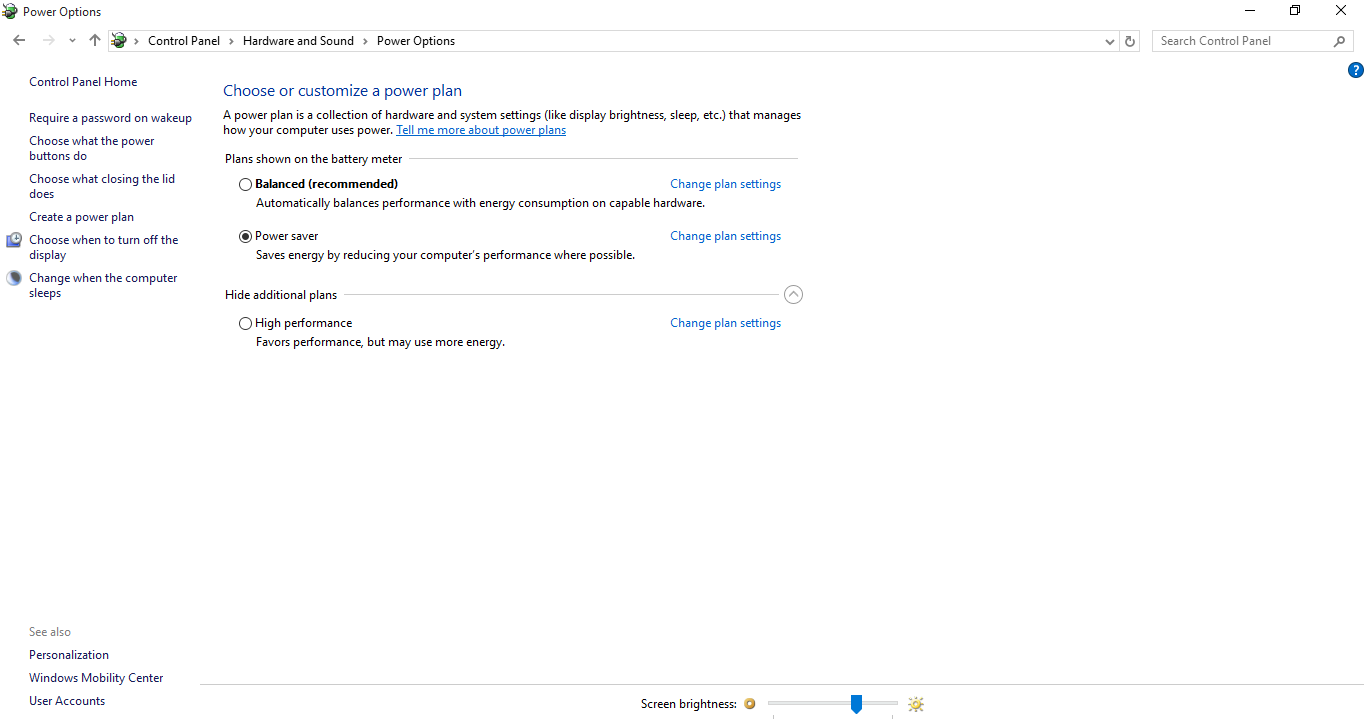Open Change when the computer sleeps
Screen dimensions: 1364x721
tap(103, 285)
